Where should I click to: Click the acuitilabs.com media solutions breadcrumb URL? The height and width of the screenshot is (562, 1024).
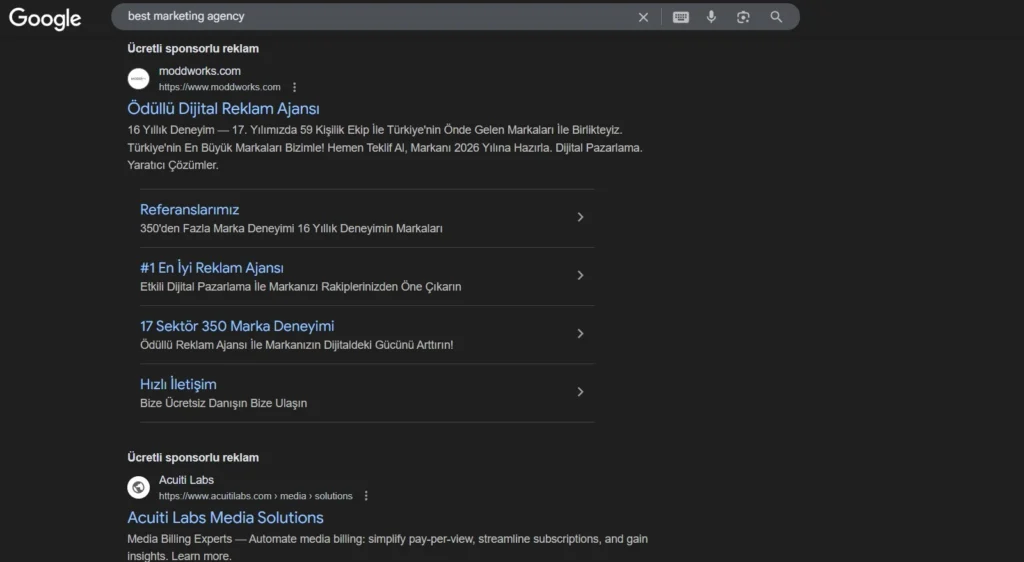(255, 496)
